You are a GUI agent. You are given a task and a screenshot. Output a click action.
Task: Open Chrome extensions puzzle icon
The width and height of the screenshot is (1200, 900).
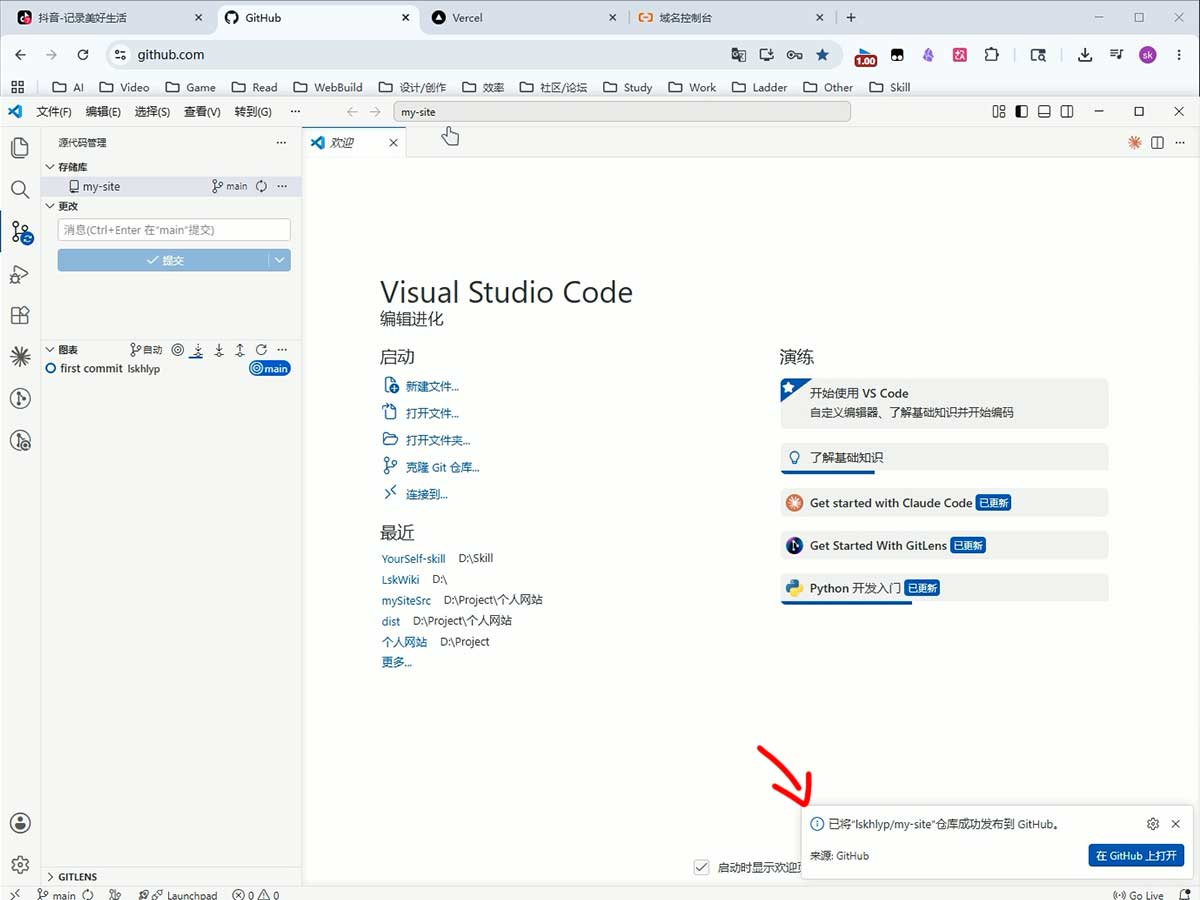992,55
